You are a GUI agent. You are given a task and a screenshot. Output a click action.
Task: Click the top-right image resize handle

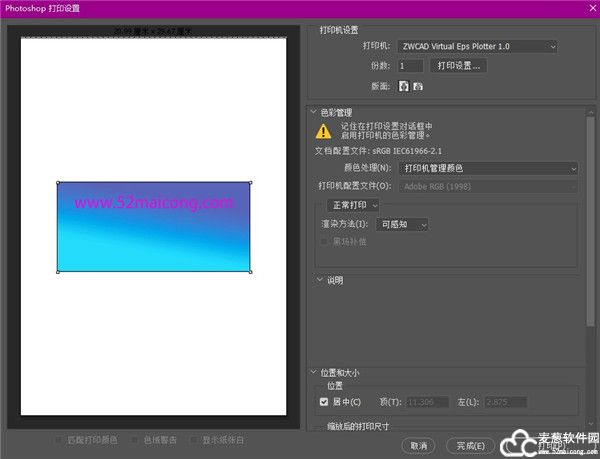coord(250,183)
